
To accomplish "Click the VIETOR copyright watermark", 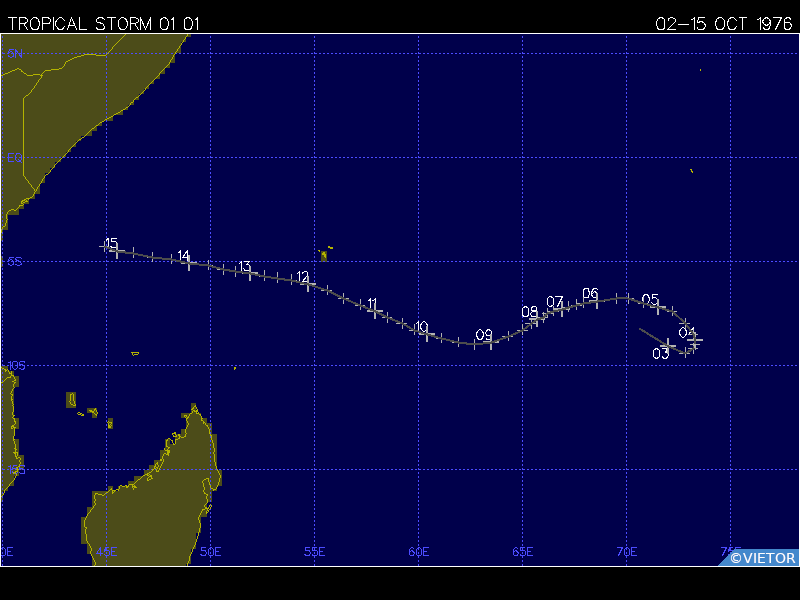I will pos(762,558).
